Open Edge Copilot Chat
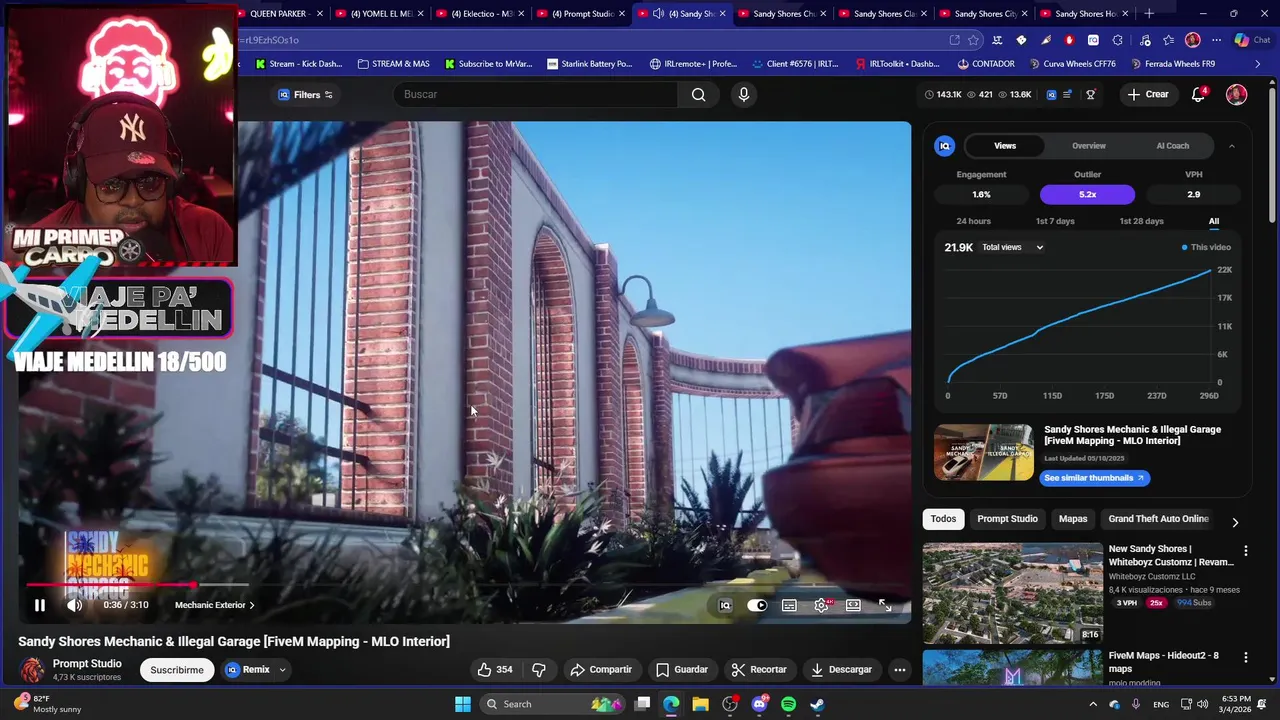Viewport: 1280px width, 720px height. pyautogui.click(x=1252, y=40)
